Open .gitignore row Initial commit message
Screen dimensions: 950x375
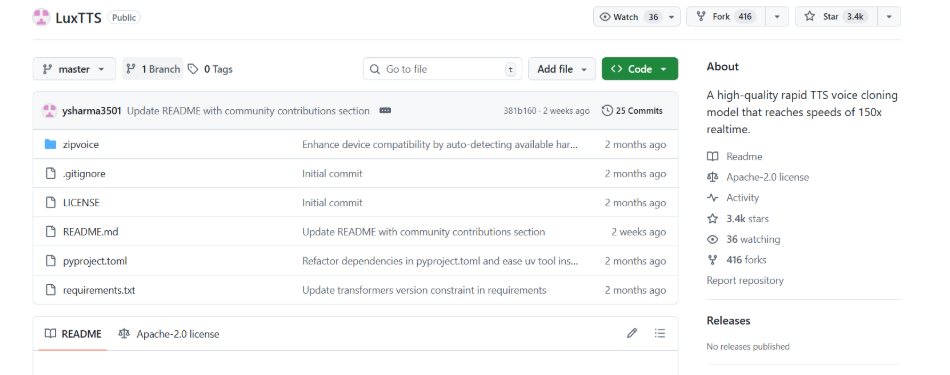pos(332,174)
